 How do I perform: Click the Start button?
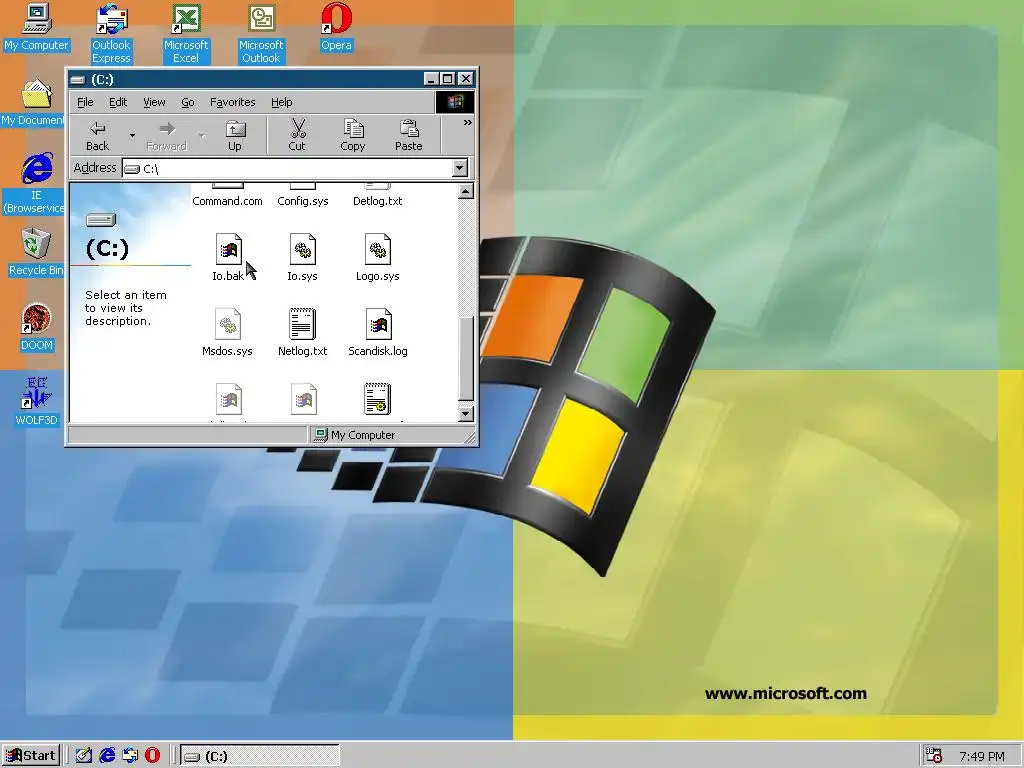click(31, 756)
